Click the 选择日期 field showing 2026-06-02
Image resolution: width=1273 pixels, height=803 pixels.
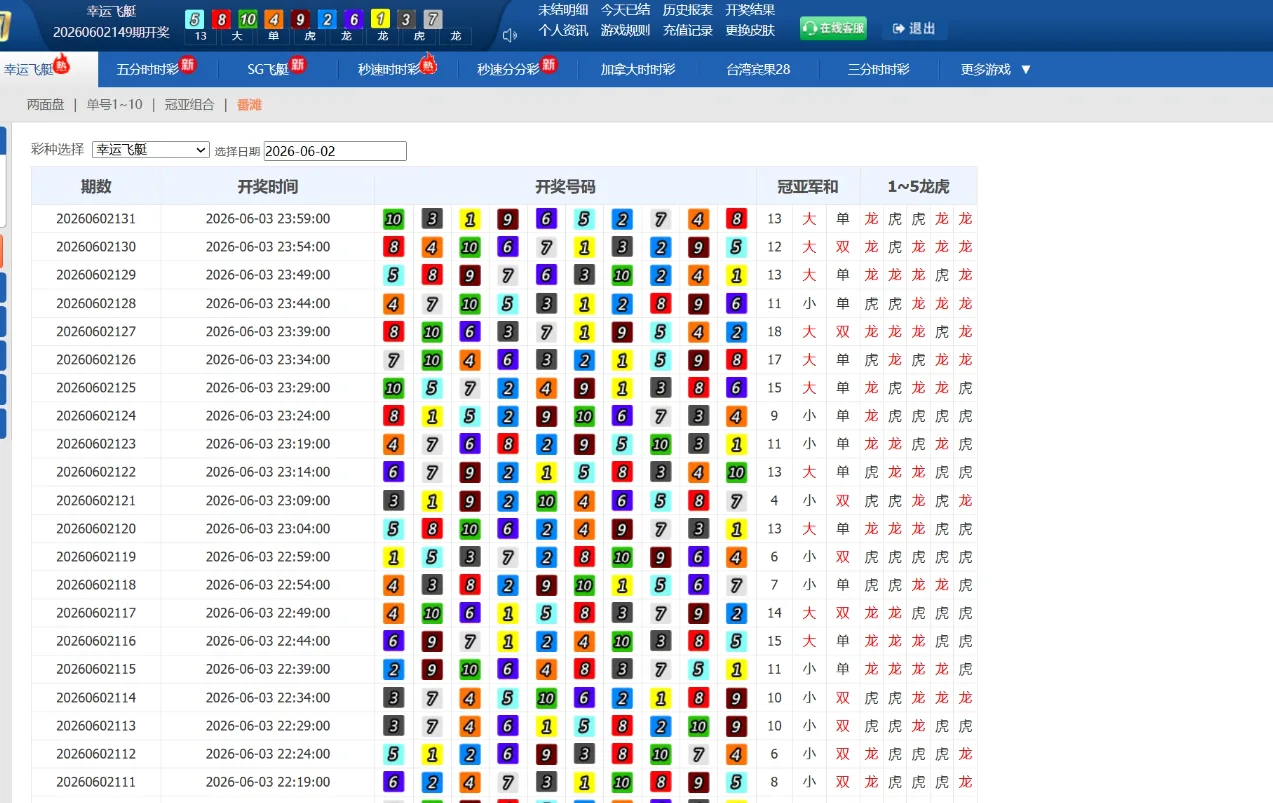pos(335,151)
